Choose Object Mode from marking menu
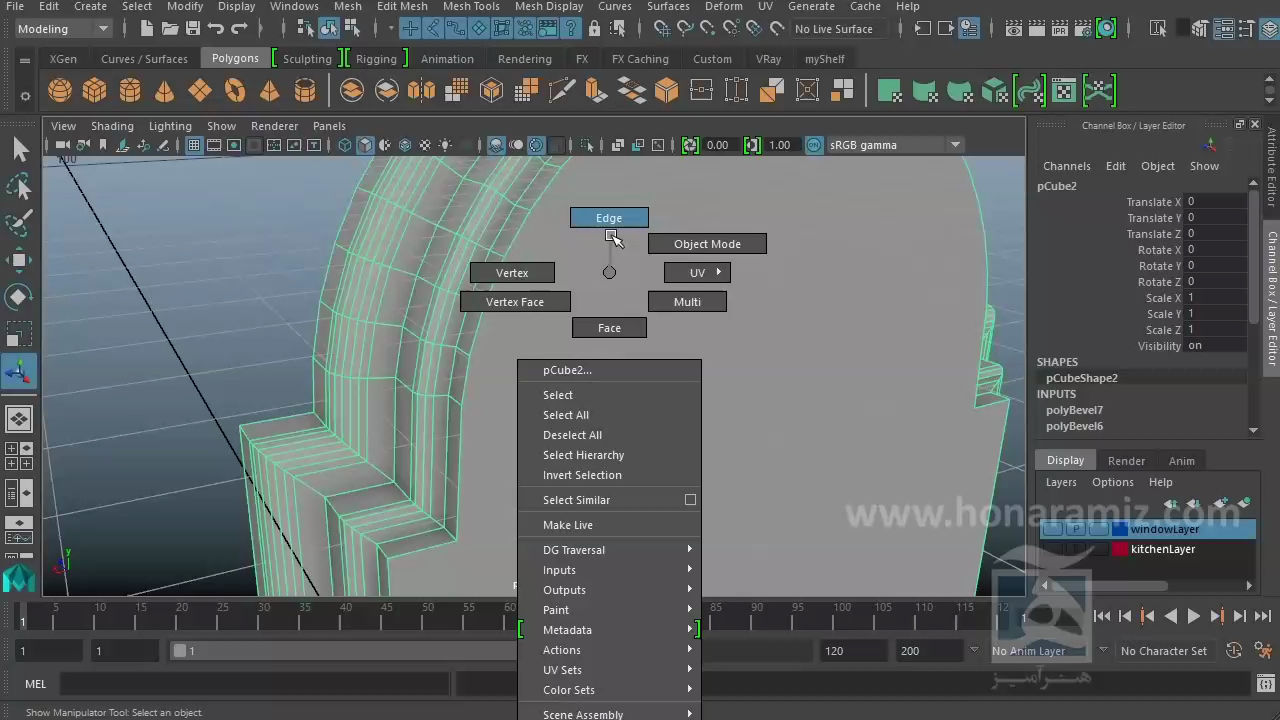Image resolution: width=1280 pixels, height=720 pixels. click(707, 244)
